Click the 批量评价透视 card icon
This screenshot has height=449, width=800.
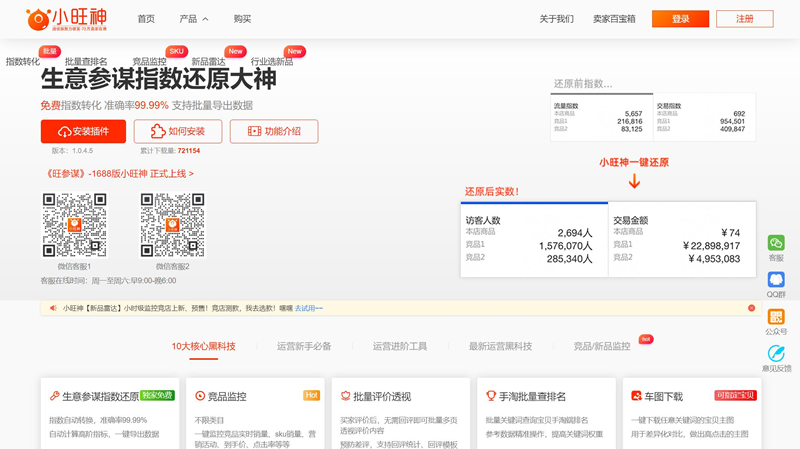point(345,396)
